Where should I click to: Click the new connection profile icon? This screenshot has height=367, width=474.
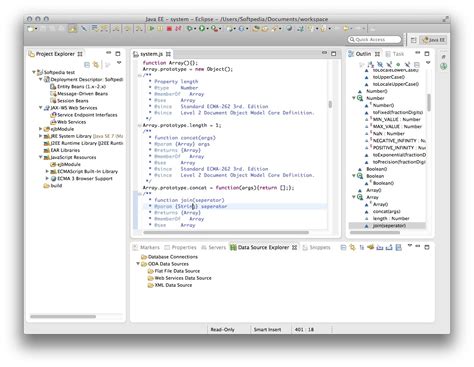[370, 247]
